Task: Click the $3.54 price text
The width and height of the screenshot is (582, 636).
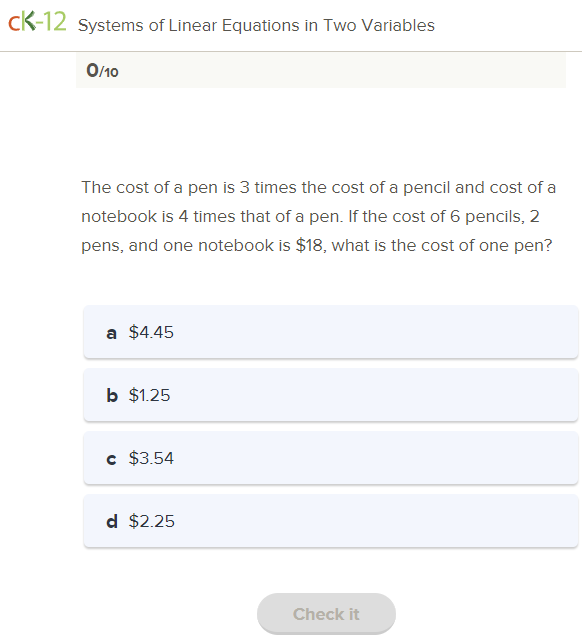Action: click(151, 458)
